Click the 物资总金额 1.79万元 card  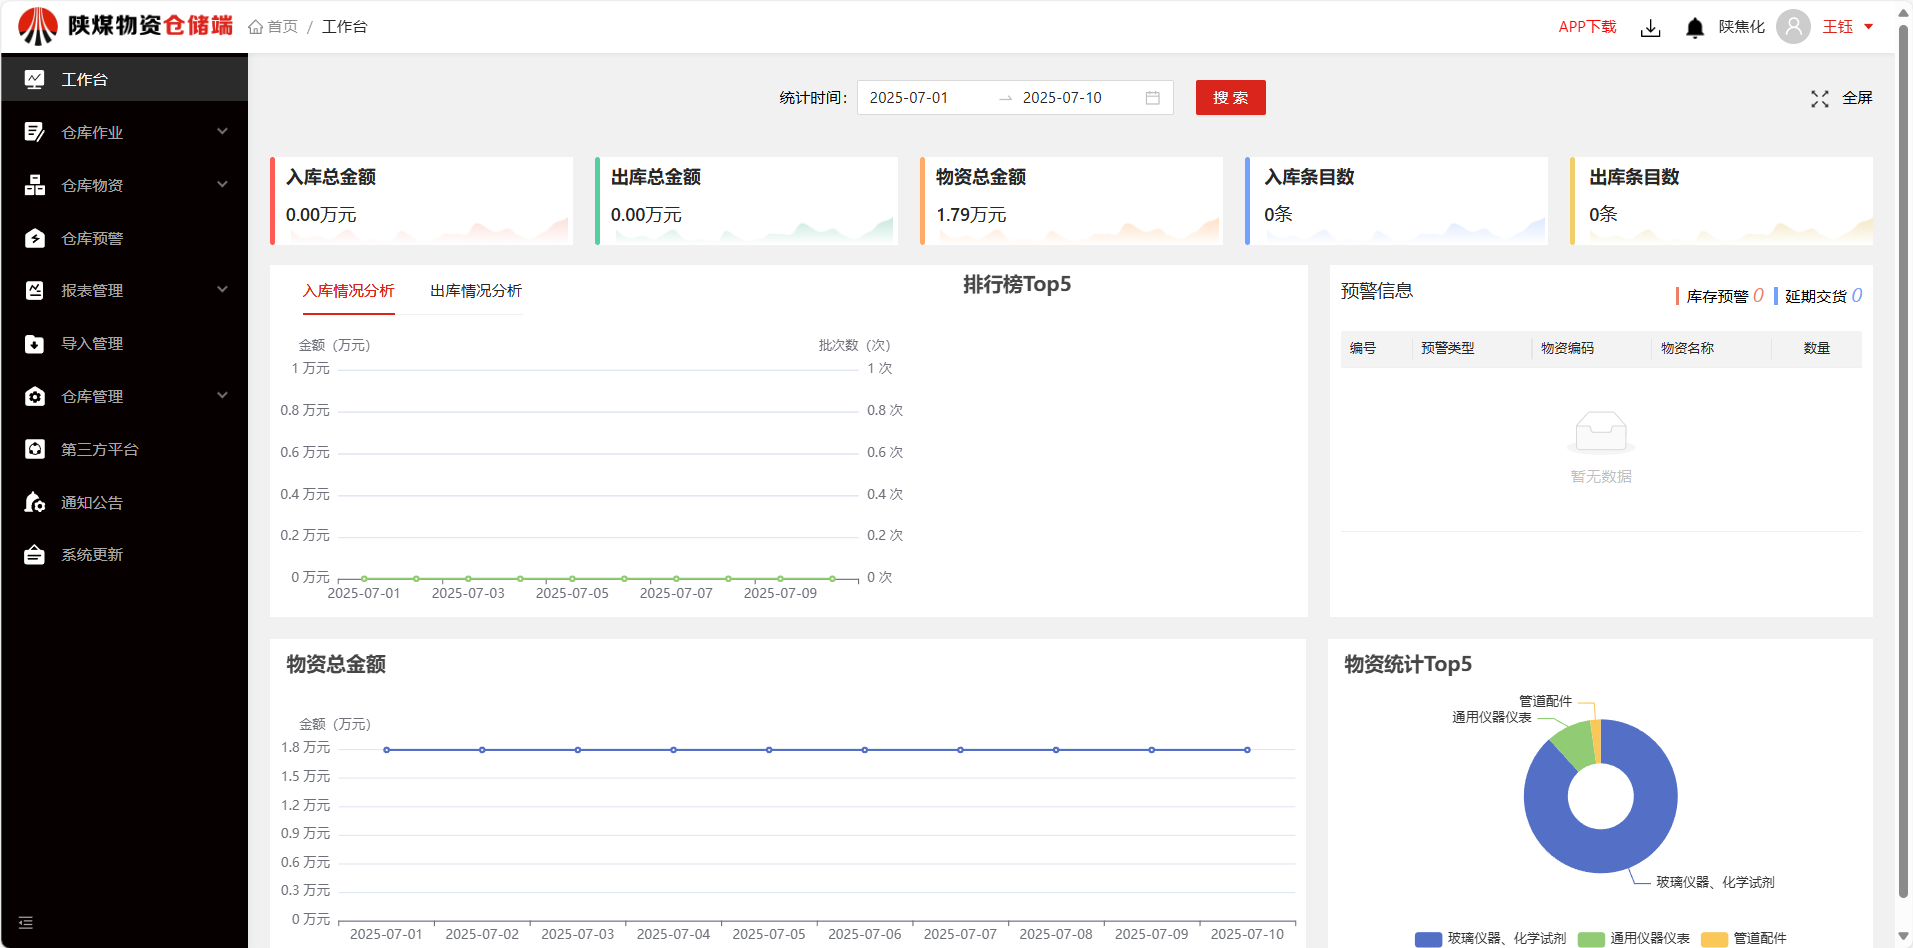pyautogui.click(x=1072, y=200)
